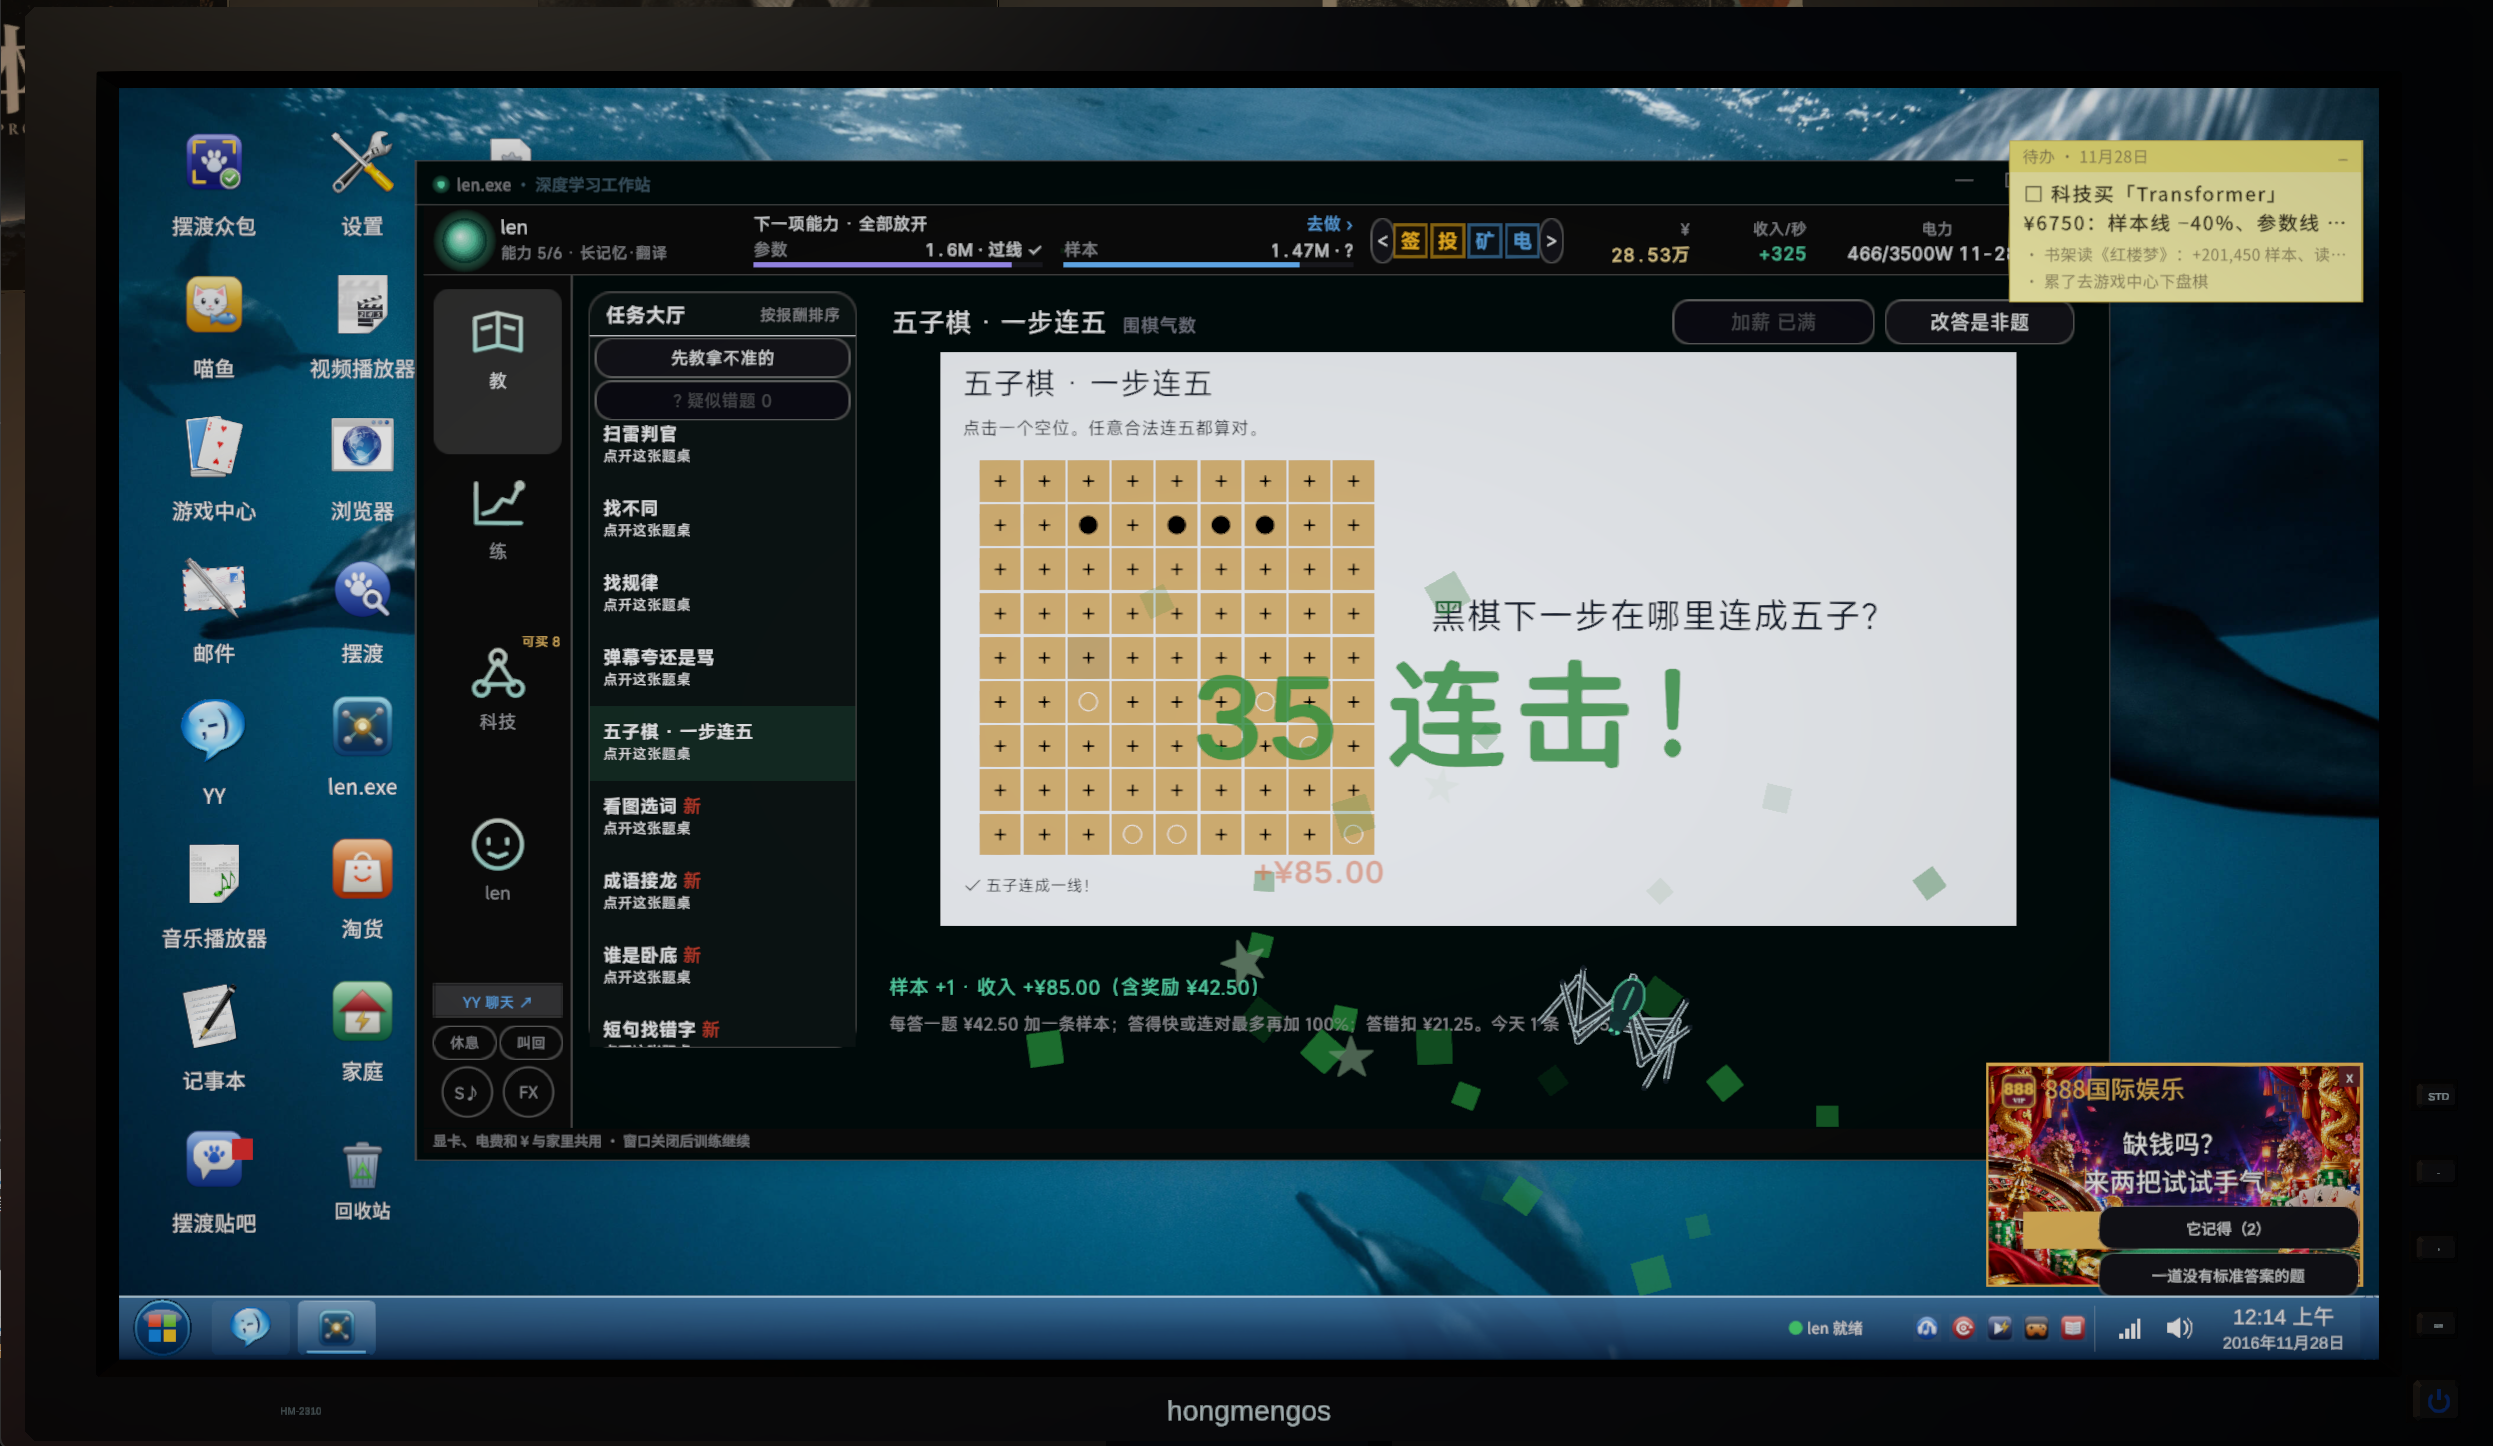2493x1446 pixels.
Task: Click the empty cell between black stones
Action: pos(1132,525)
